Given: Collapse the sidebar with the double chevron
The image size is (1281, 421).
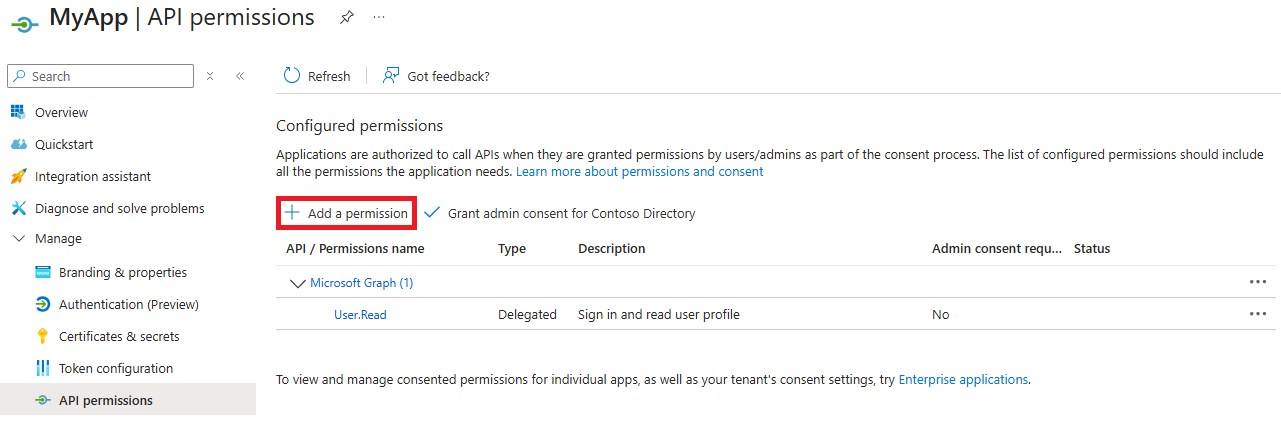Looking at the screenshot, I should [x=240, y=76].
